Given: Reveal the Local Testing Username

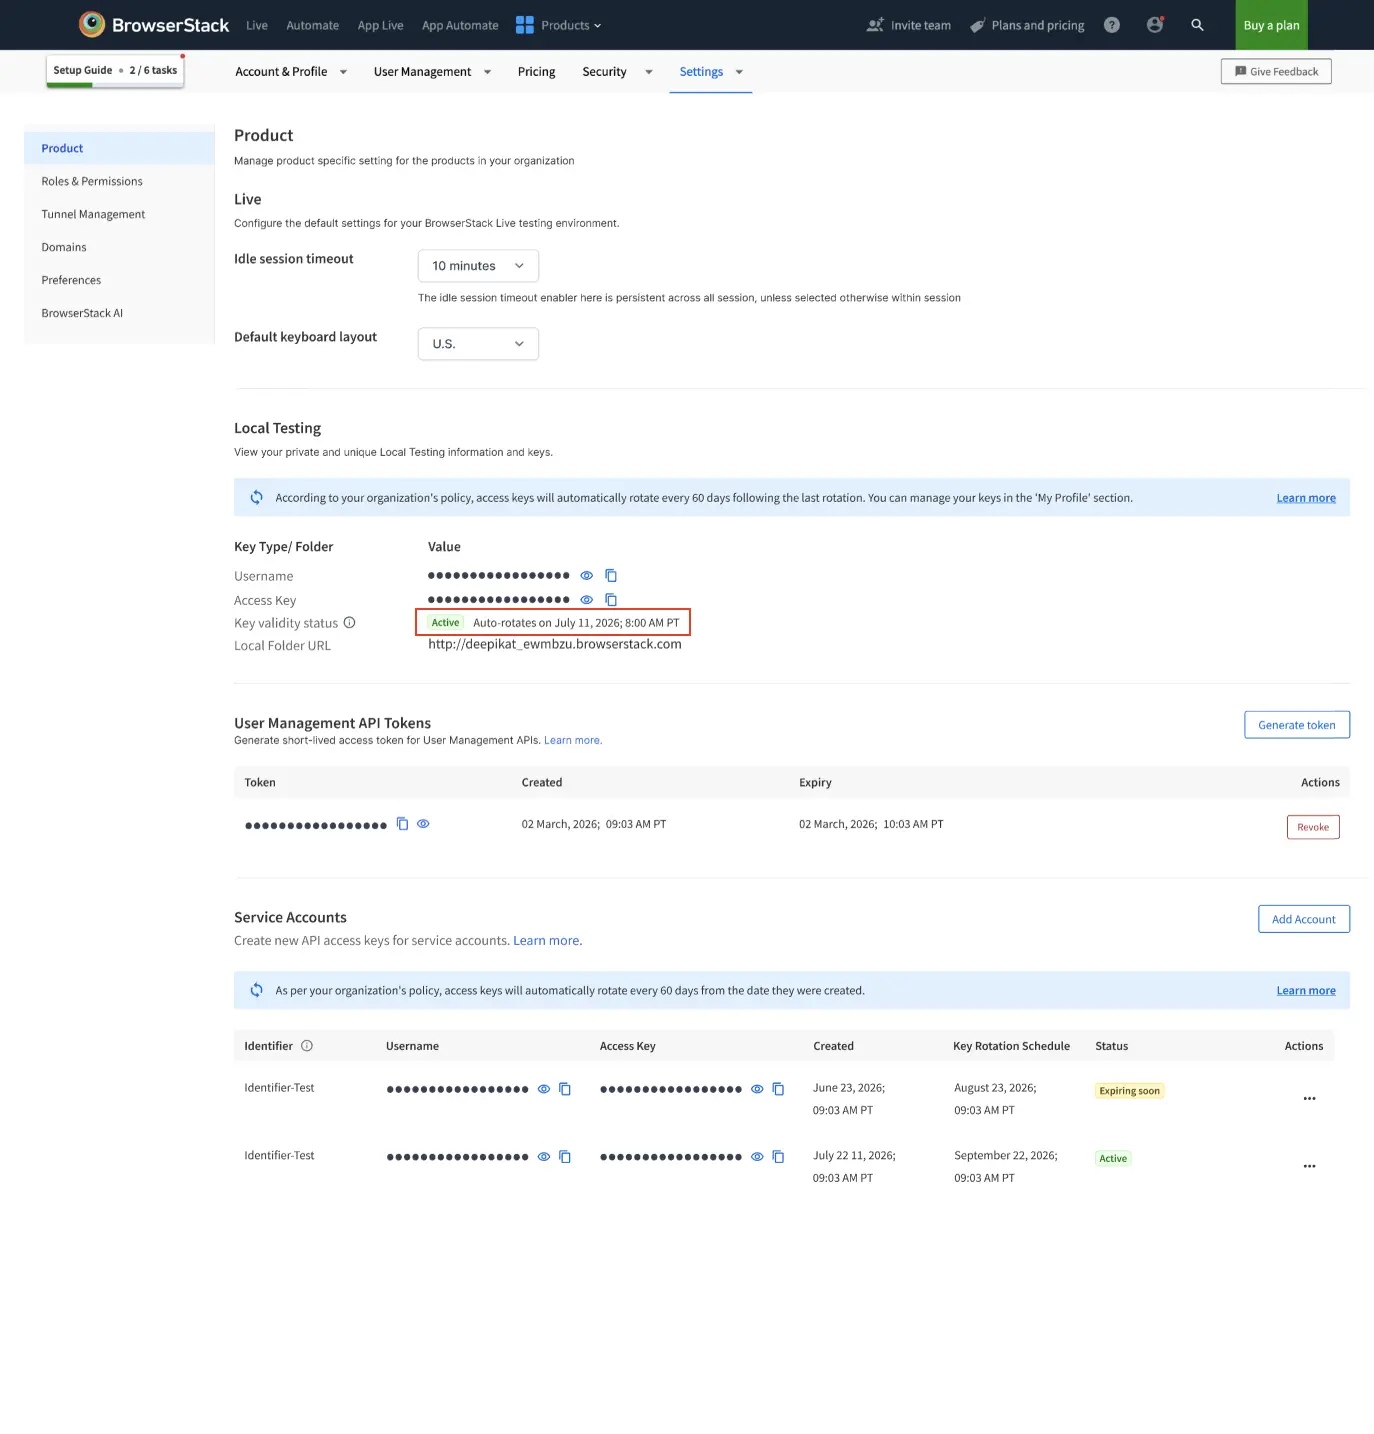Looking at the screenshot, I should click(587, 576).
